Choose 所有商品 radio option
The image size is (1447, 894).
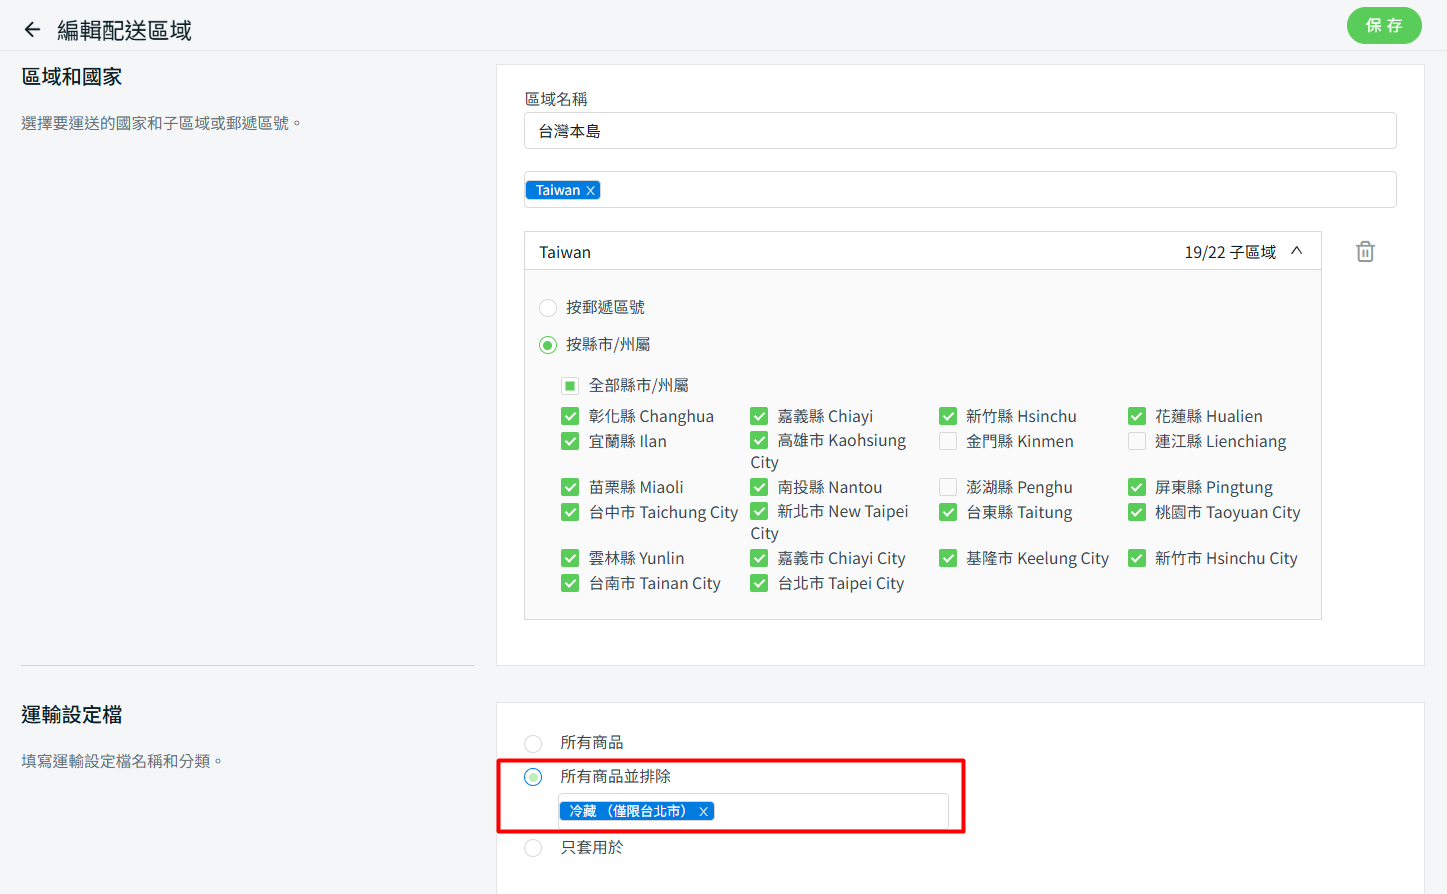click(533, 743)
